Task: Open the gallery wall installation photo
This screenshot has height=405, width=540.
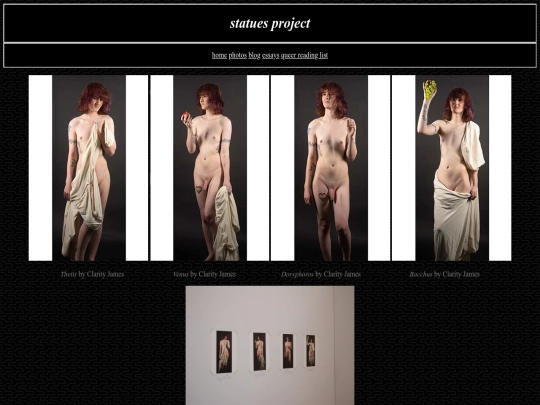Action: coord(270,345)
